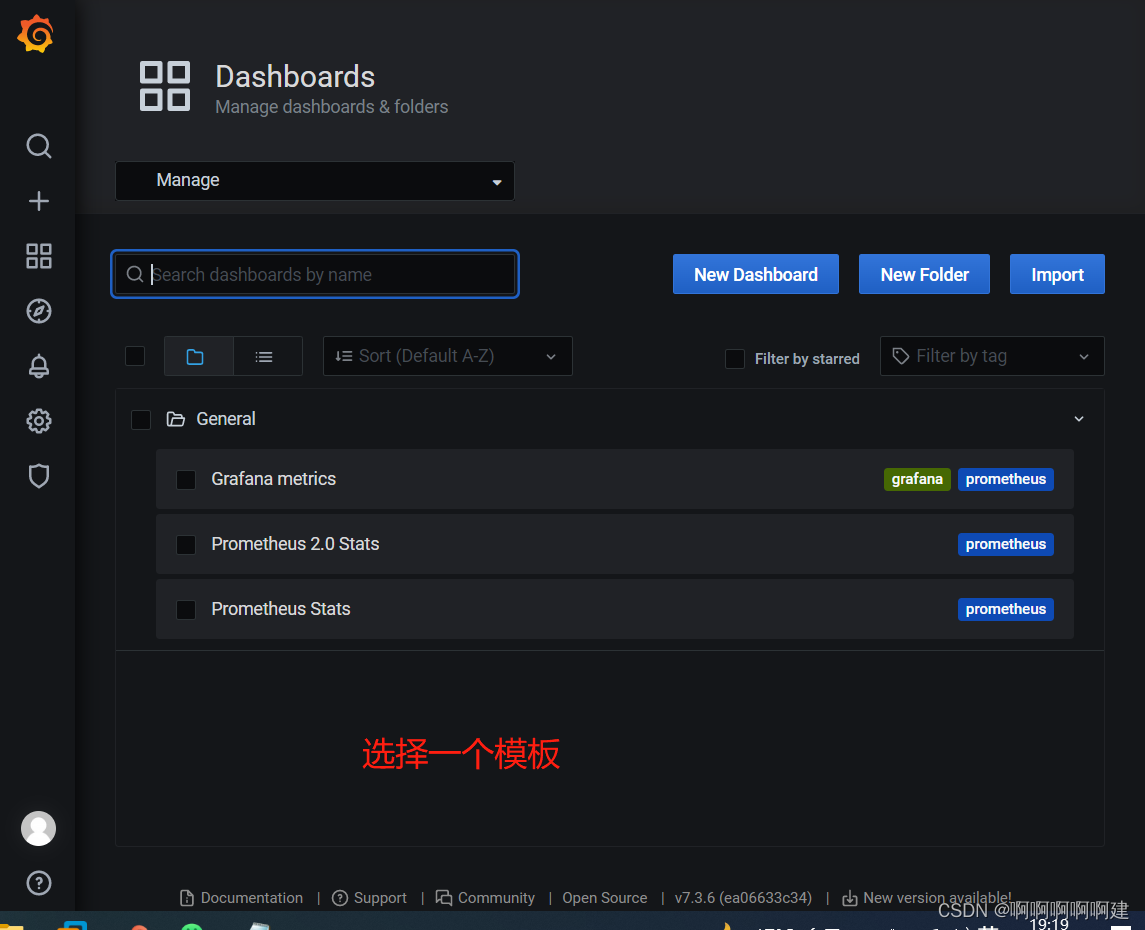Open the Support footer link
Image resolution: width=1145 pixels, height=930 pixels.
[380, 898]
